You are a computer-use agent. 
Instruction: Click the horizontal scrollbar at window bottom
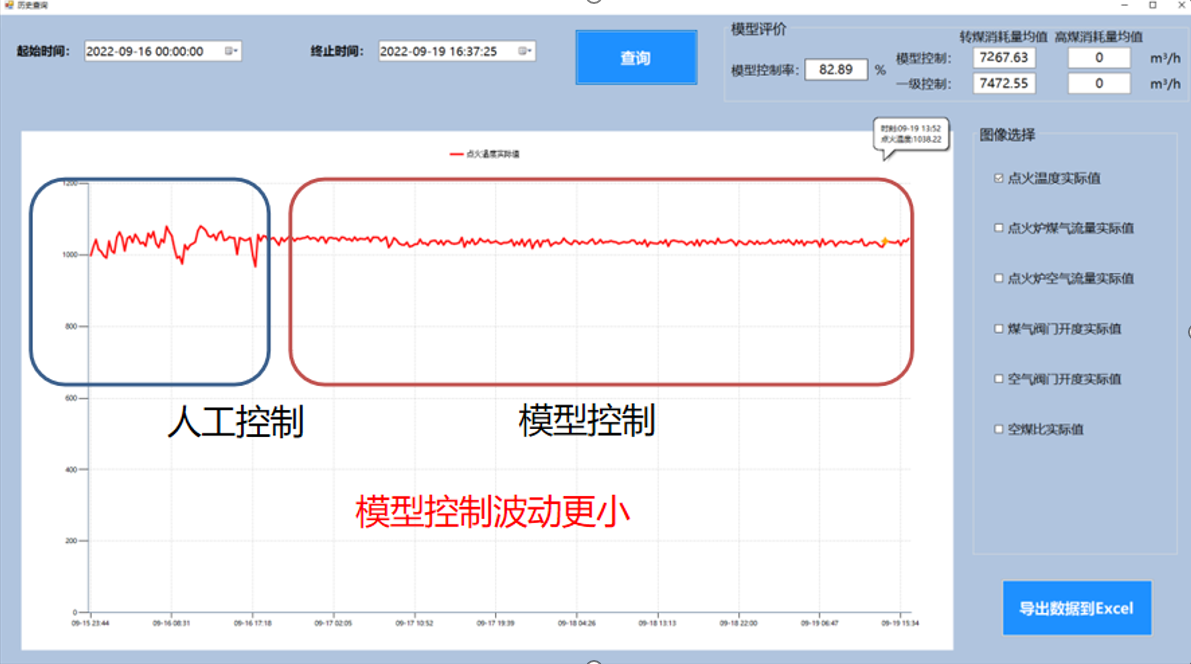[595, 658]
